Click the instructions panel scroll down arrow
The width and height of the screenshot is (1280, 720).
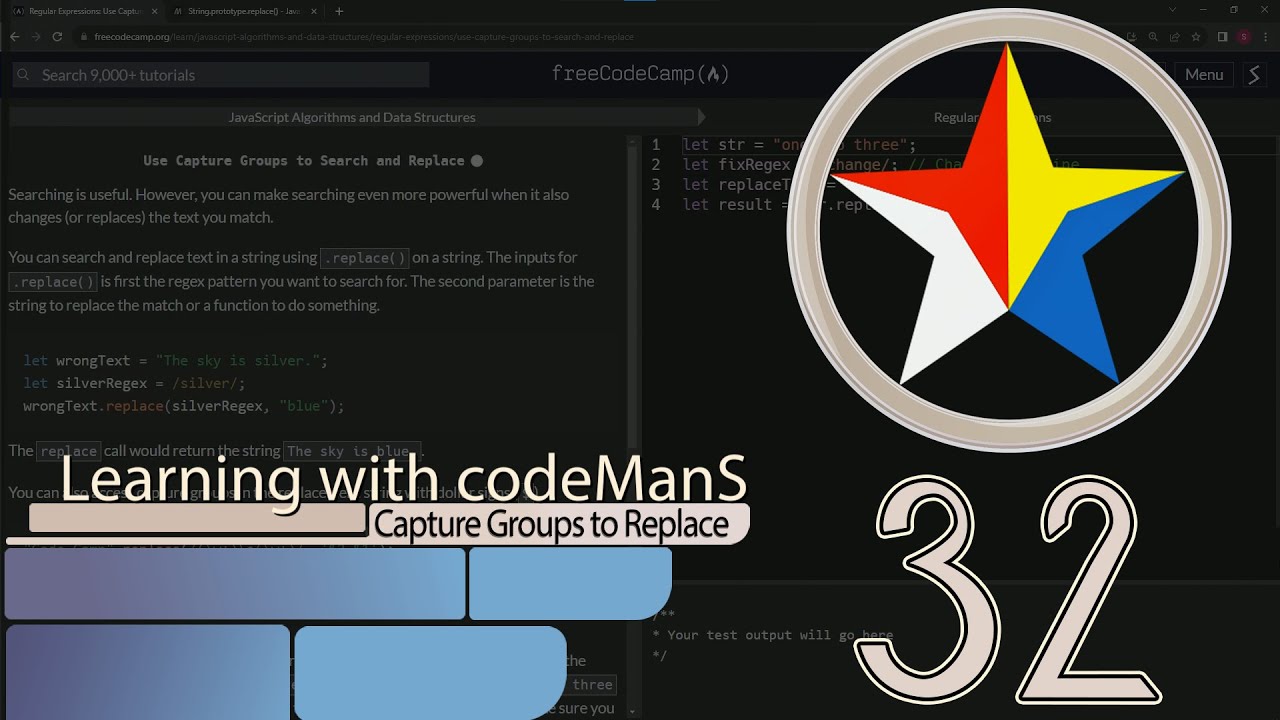633,711
